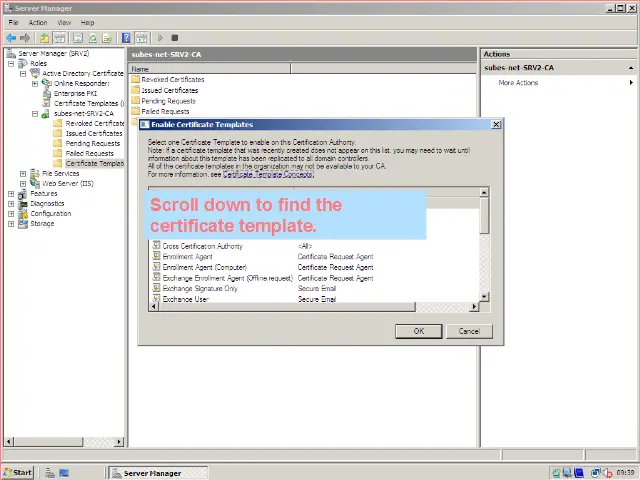Open the Action menu
The width and height of the screenshot is (640, 480).
click(38, 22)
